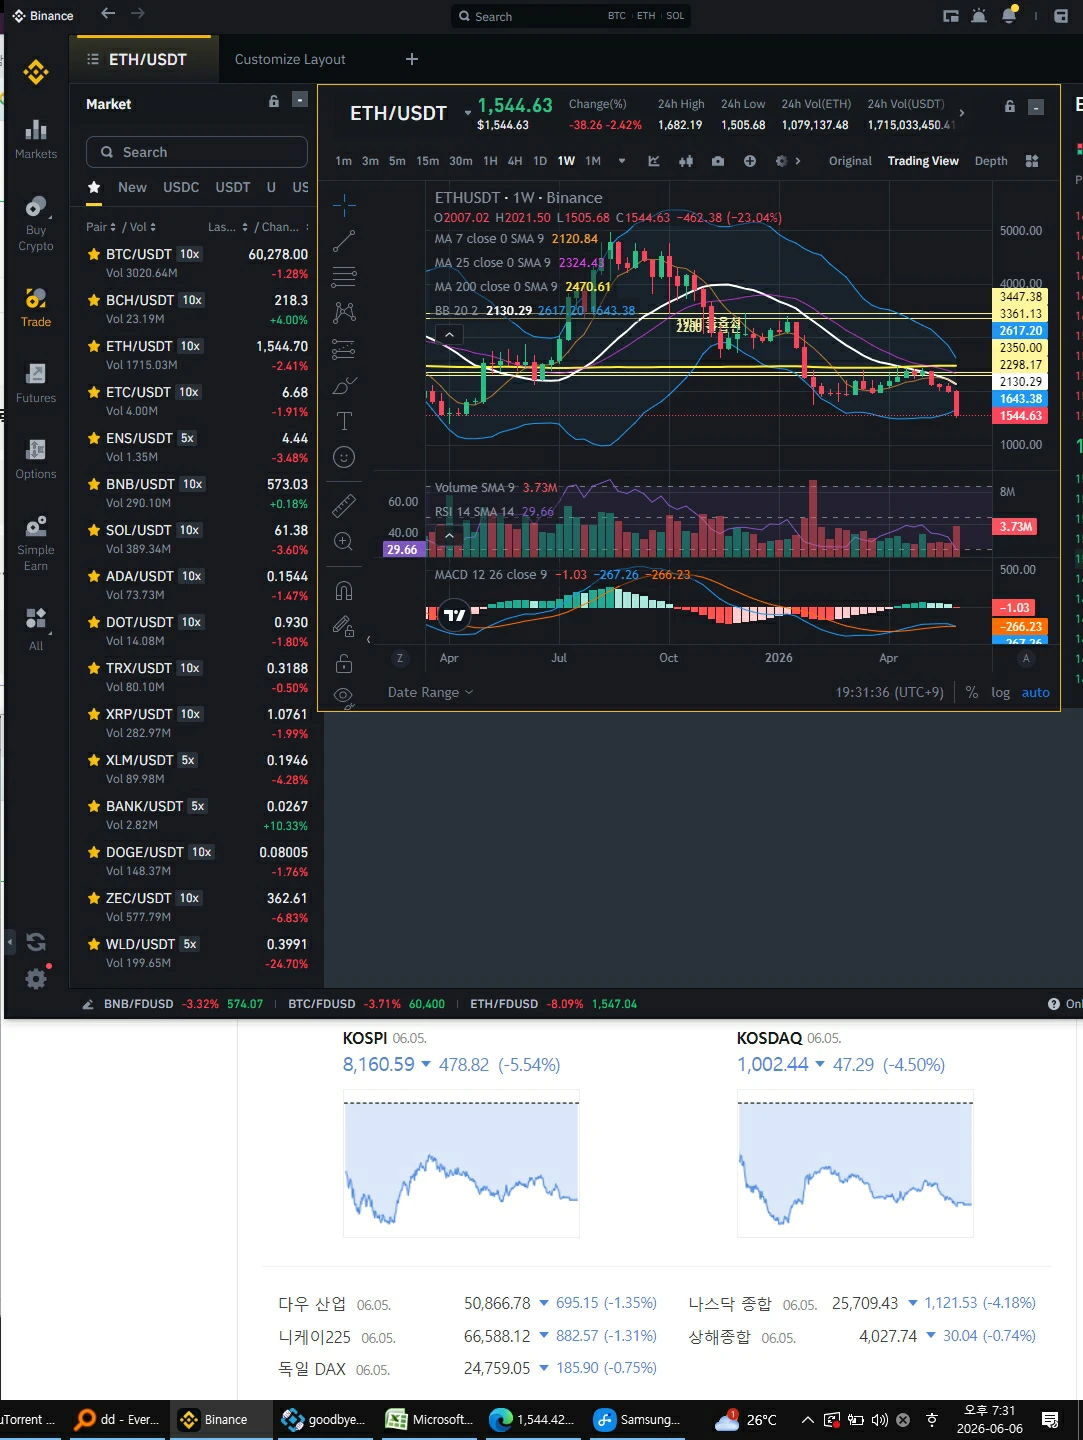The height and width of the screenshot is (1440, 1083).
Task: Toggle the Market panel lock
Action: tap(274, 101)
